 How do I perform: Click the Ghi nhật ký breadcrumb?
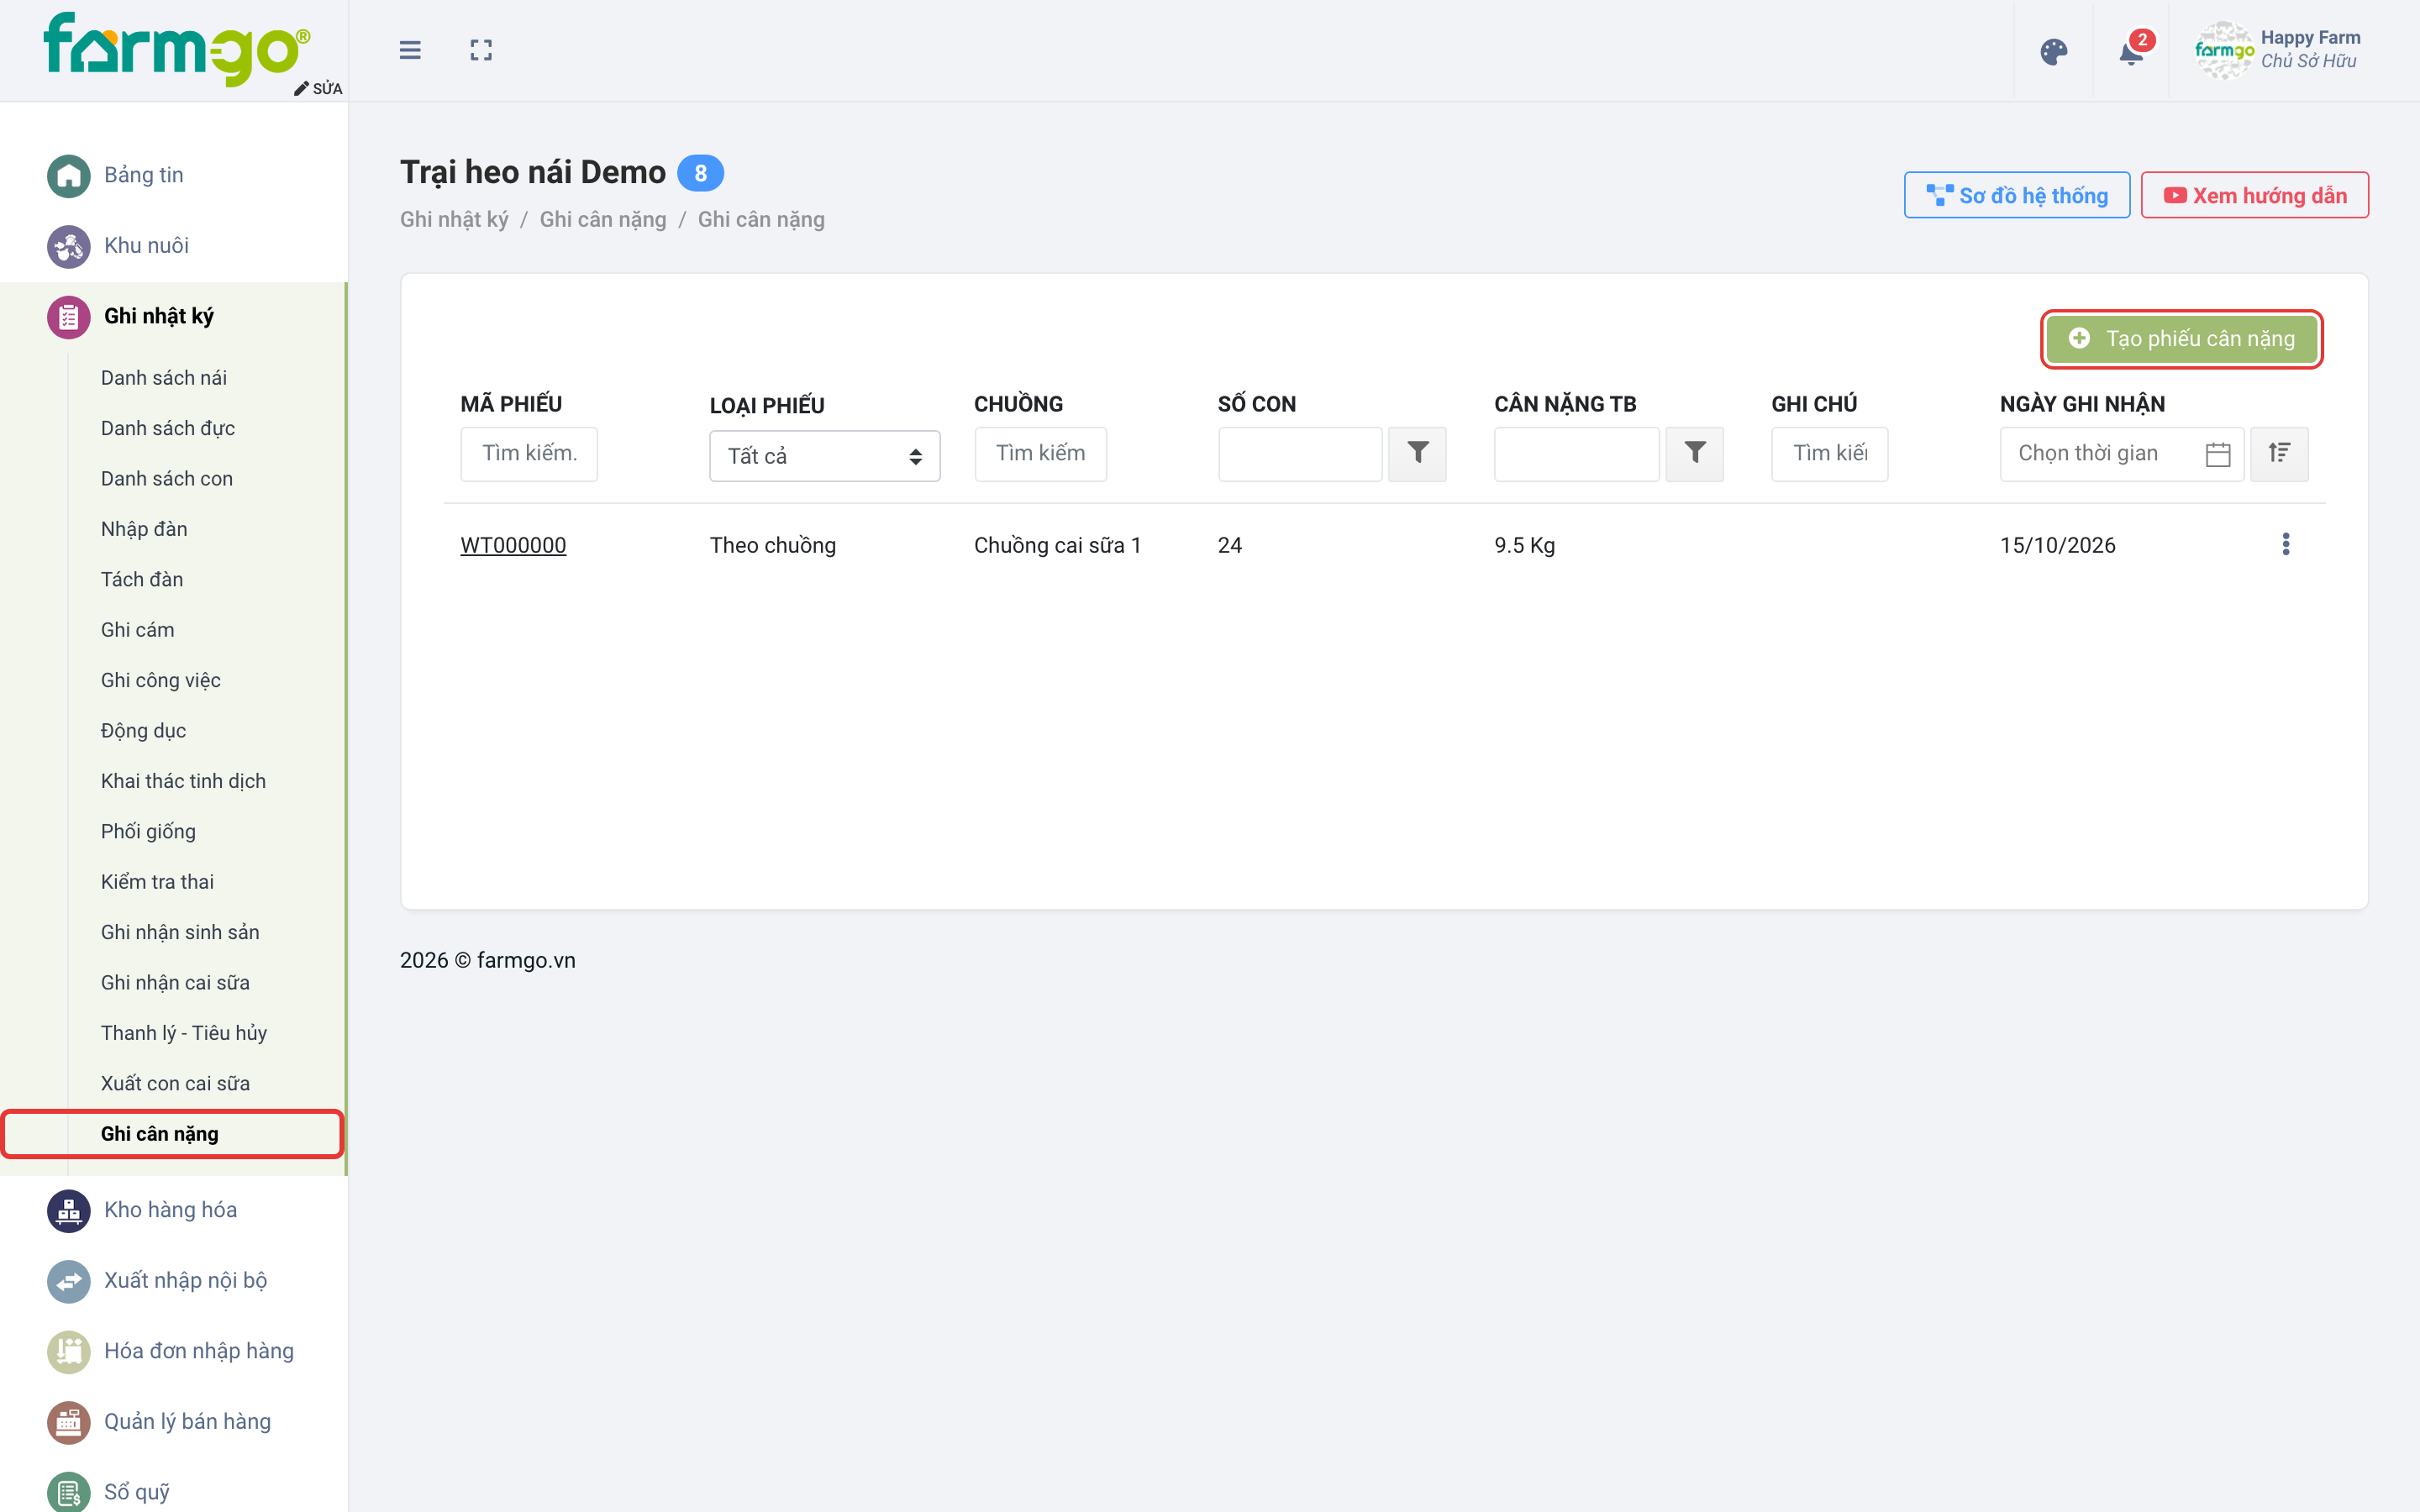click(x=454, y=220)
